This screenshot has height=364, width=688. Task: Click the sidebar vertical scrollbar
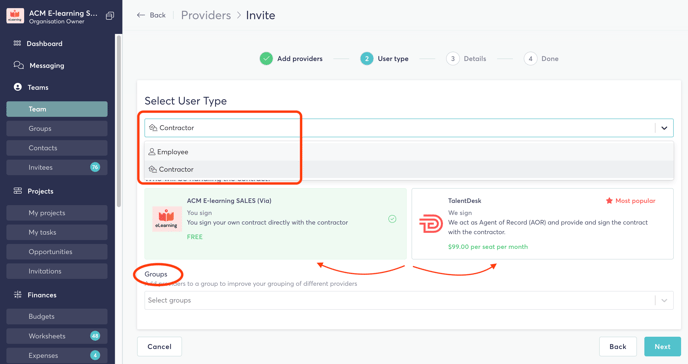[118, 121]
